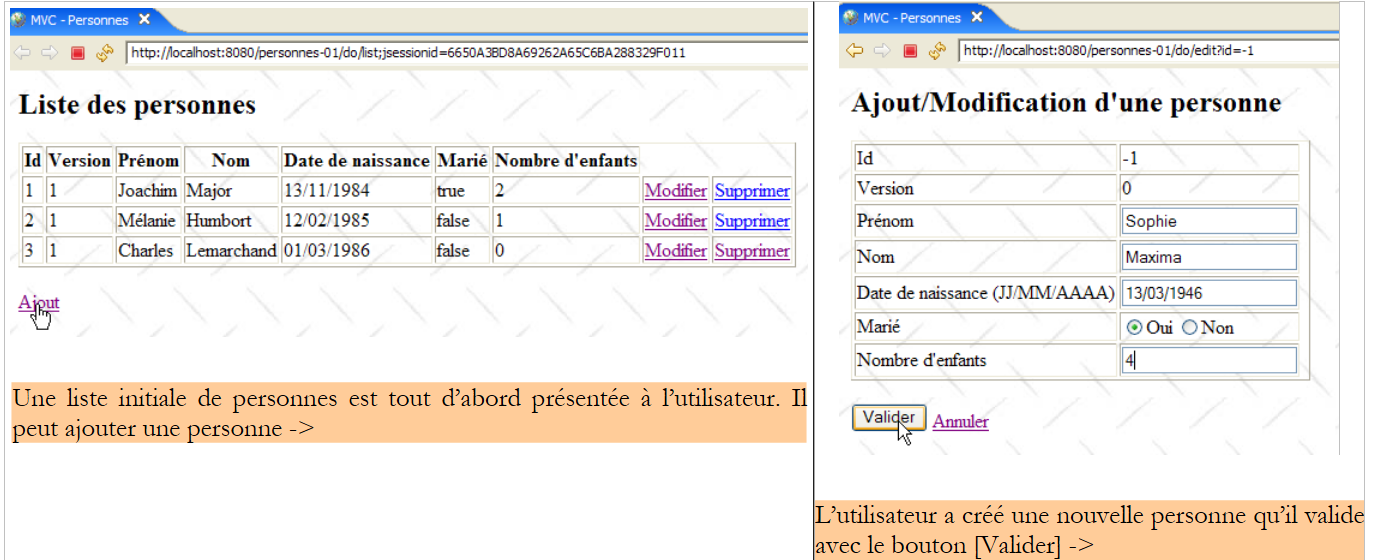Click the forward arrow in the edit form browser
This screenshot has height=560, width=1373.
pos(882,50)
